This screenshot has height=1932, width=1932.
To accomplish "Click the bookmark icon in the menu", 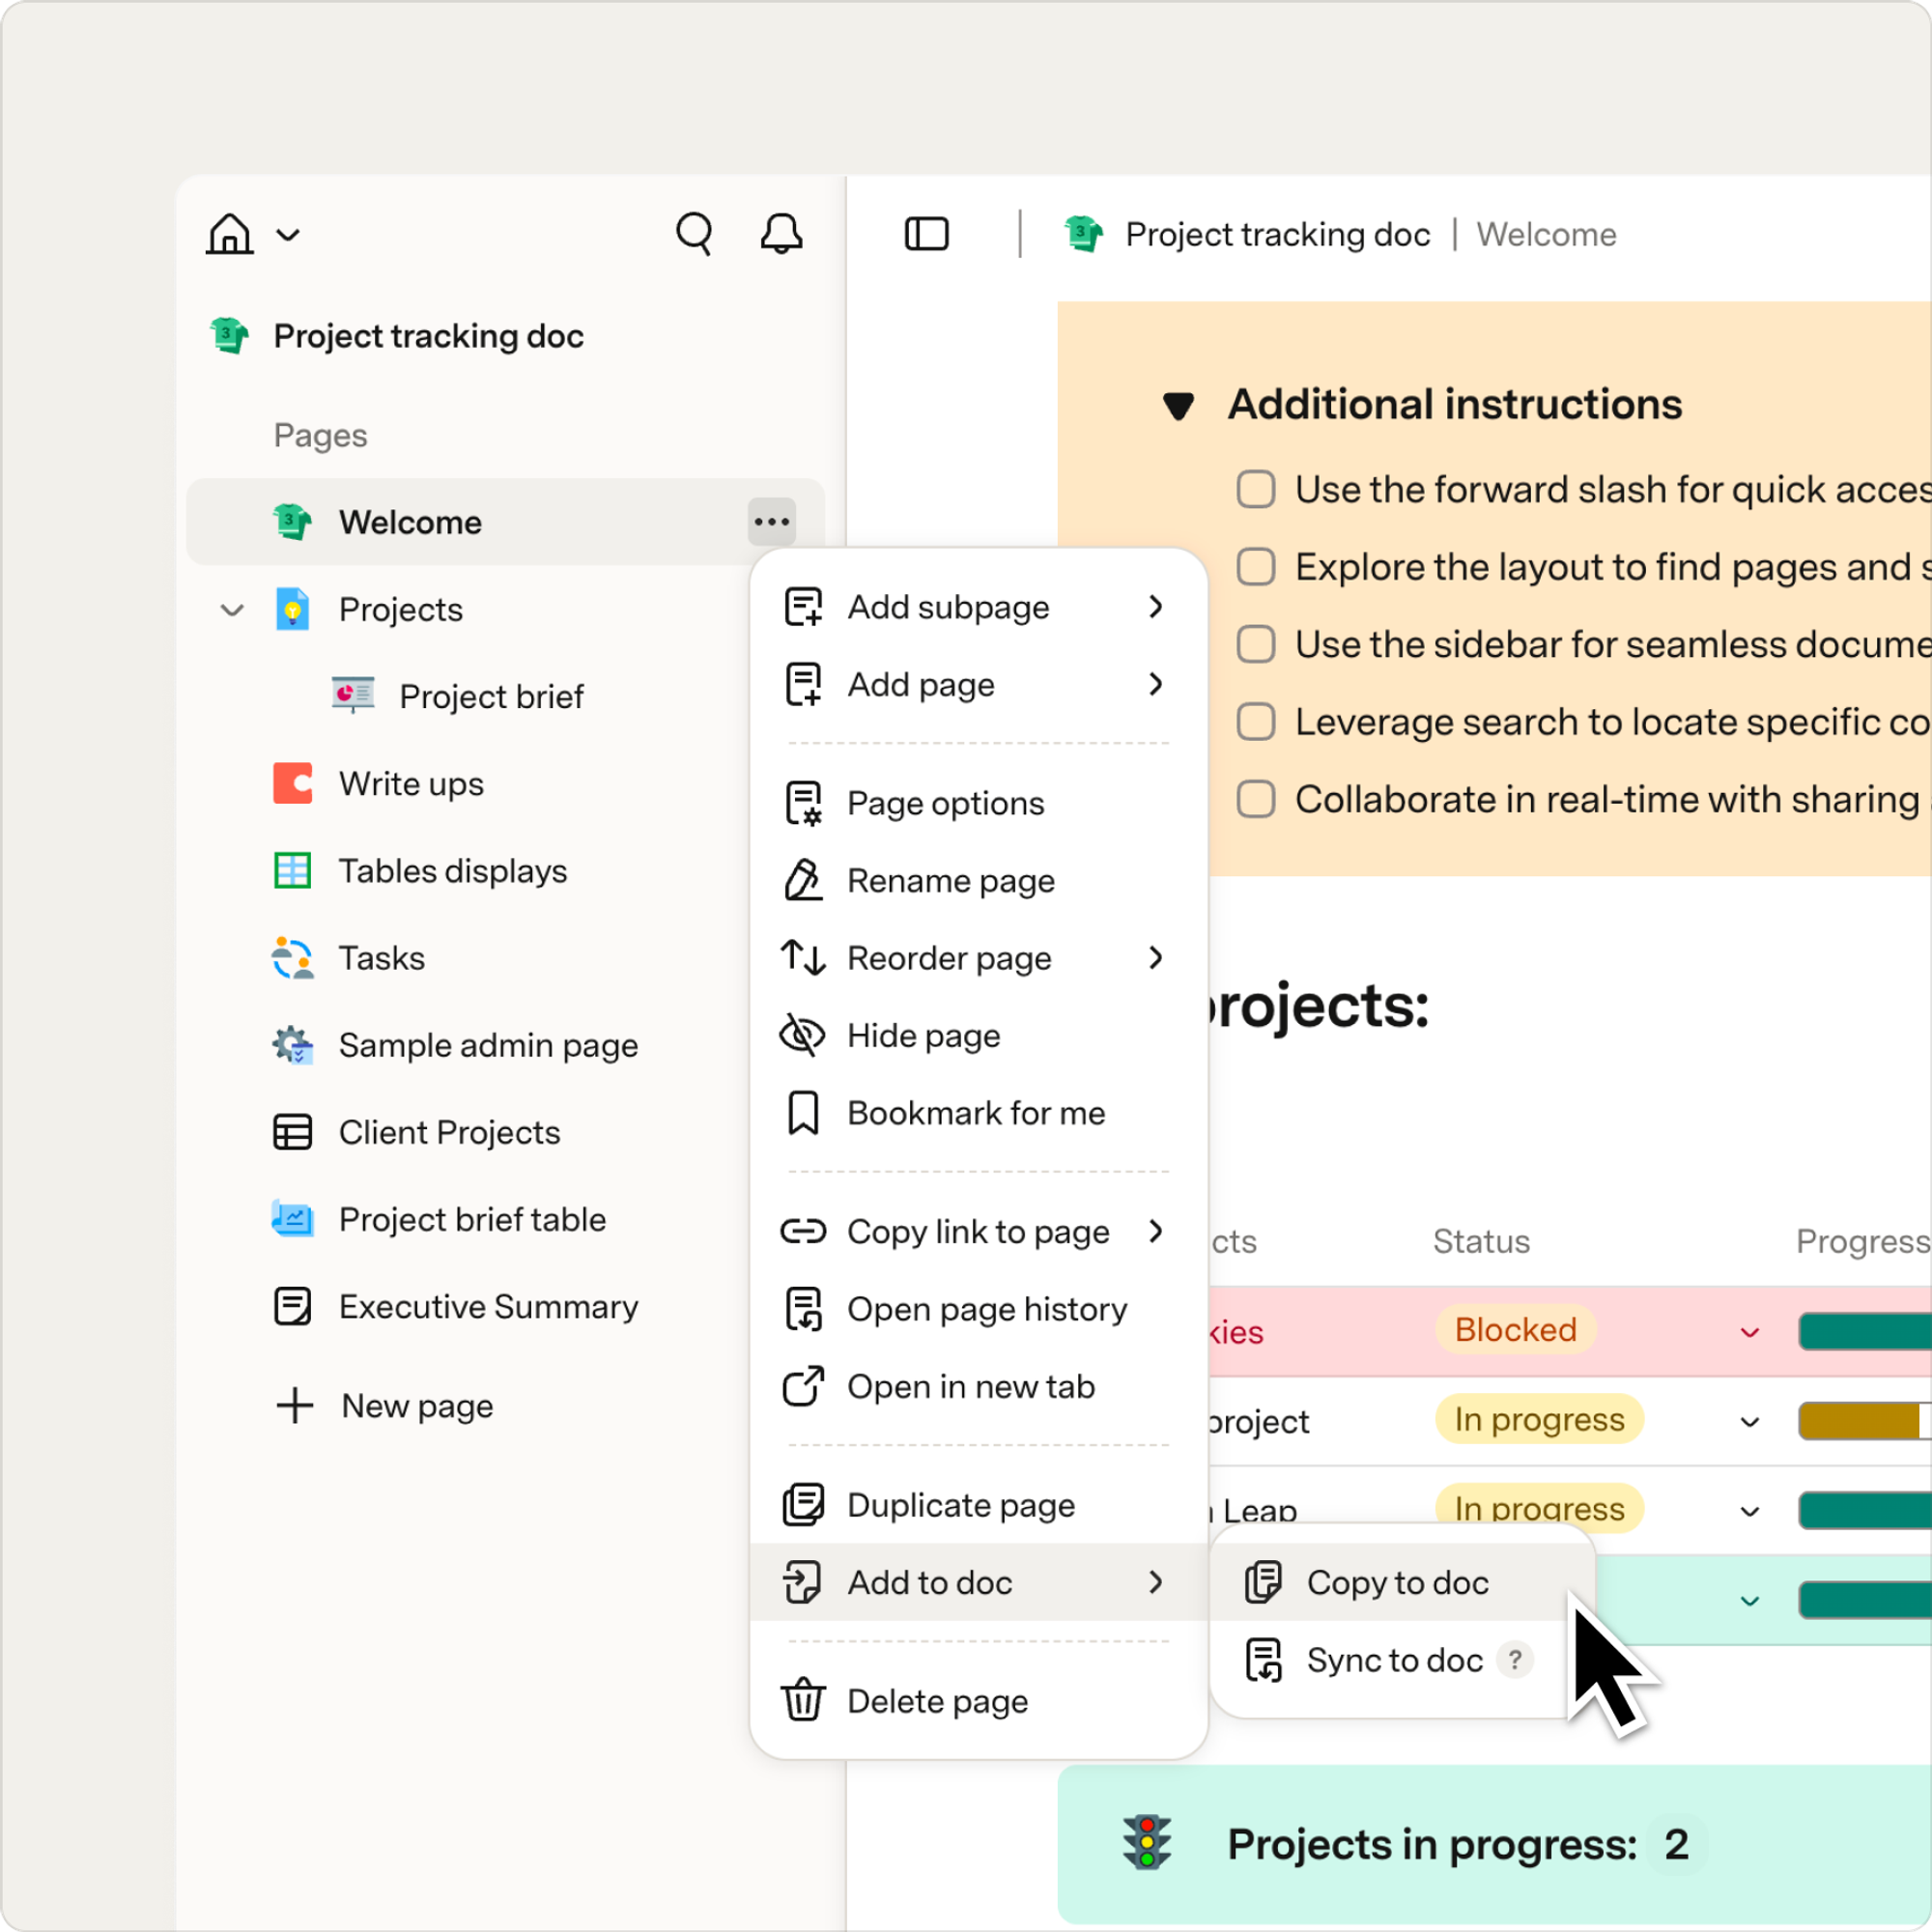I will pos(802,1112).
